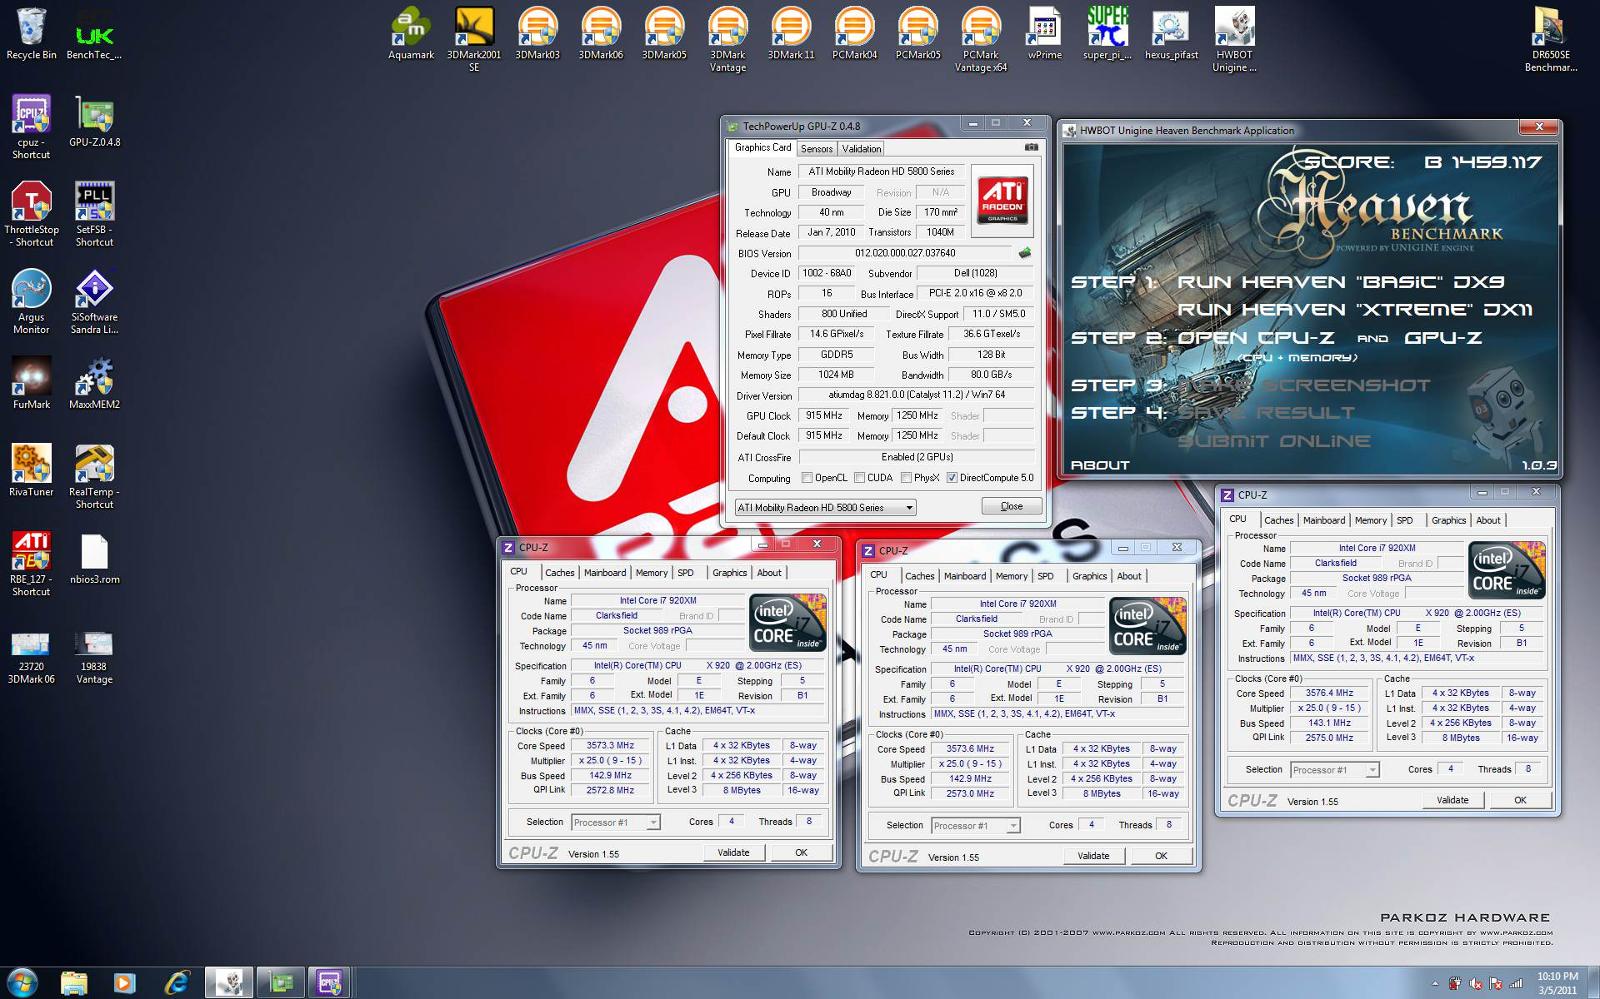The height and width of the screenshot is (999, 1600).
Task: Click Validate in center CPU-Z window
Action: pyautogui.click(x=1093, y=856)
